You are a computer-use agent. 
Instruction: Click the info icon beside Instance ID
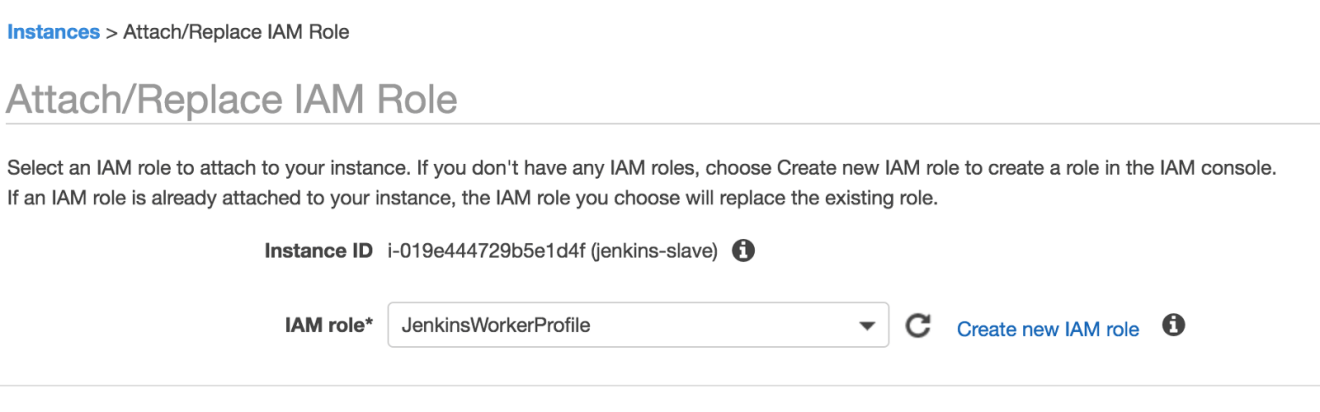[743, 251]
